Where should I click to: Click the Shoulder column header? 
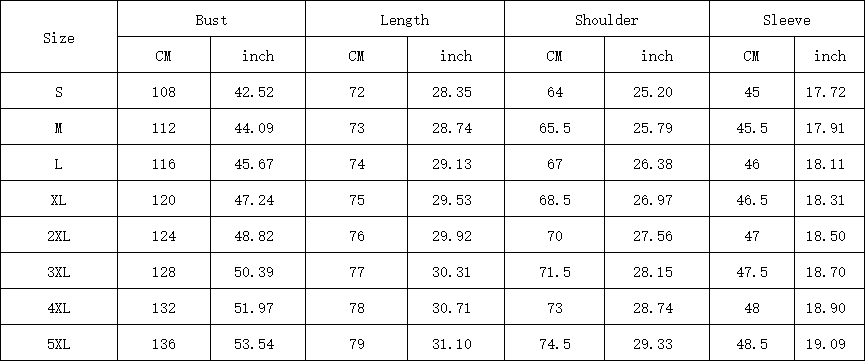(606, 20)
